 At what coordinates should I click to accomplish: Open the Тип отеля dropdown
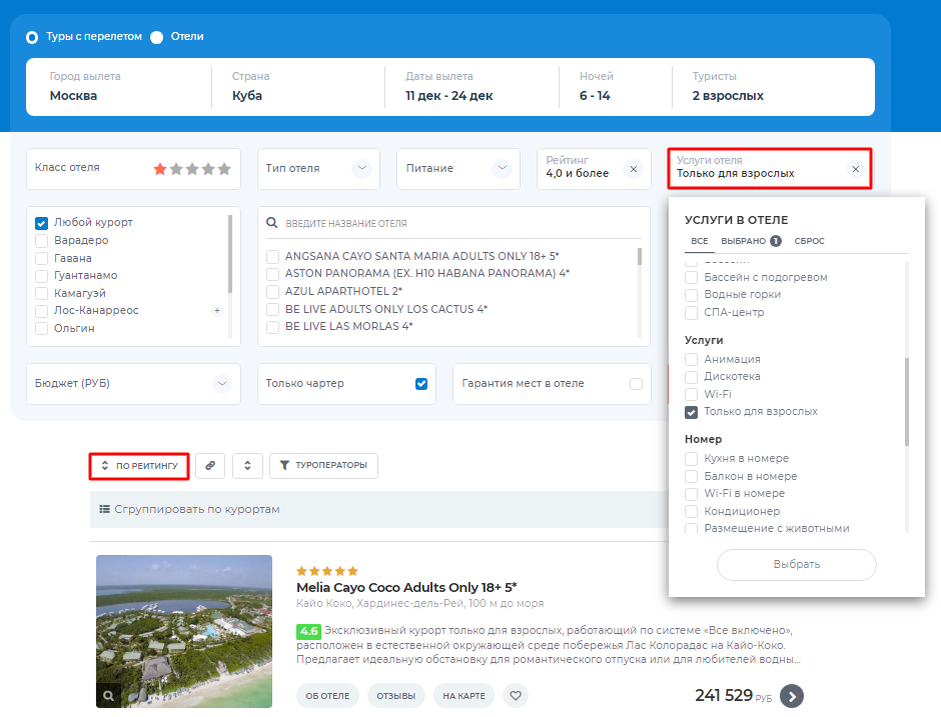319,169
